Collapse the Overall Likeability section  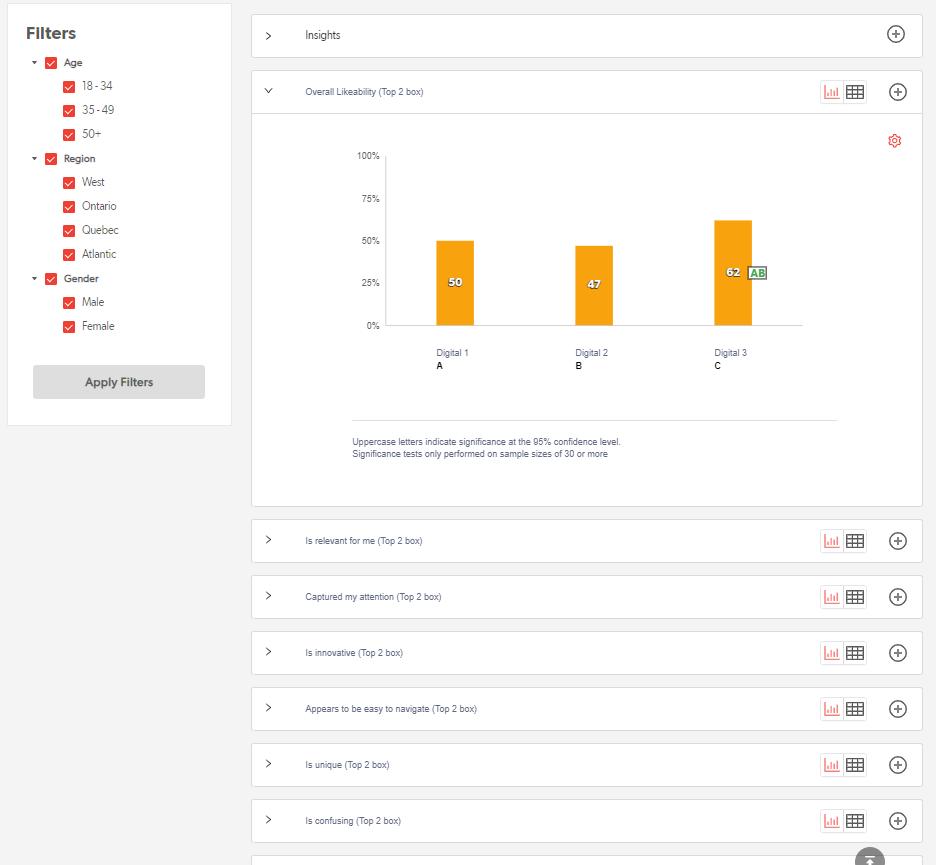pos(268,91)
